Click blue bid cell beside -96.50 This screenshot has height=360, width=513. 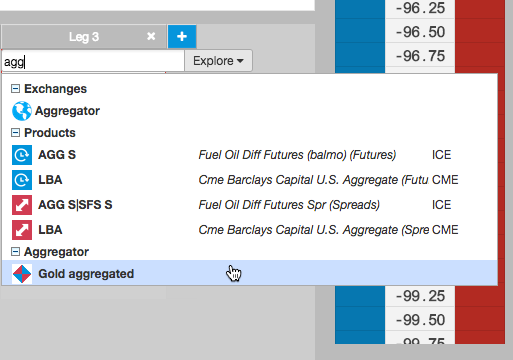[360, 31]
